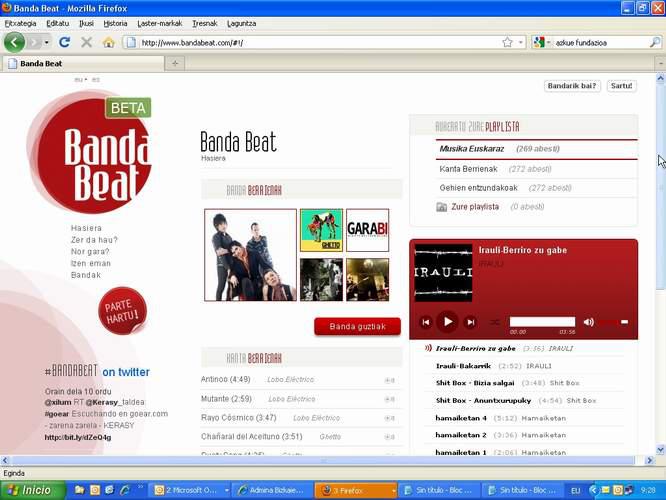Bookmark this page with the star icon
Image resolution: width=666 pixels, height=500 pixels.
click(507, 42)
